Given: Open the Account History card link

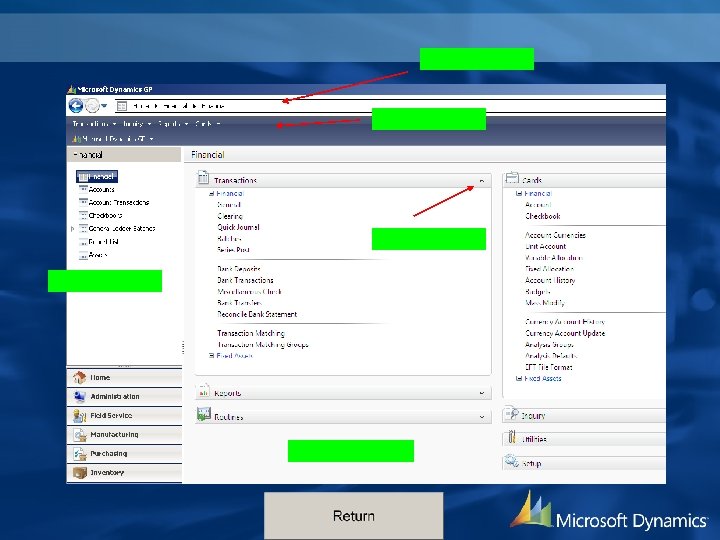Looking at the screenshot, I should coord(550,281).
